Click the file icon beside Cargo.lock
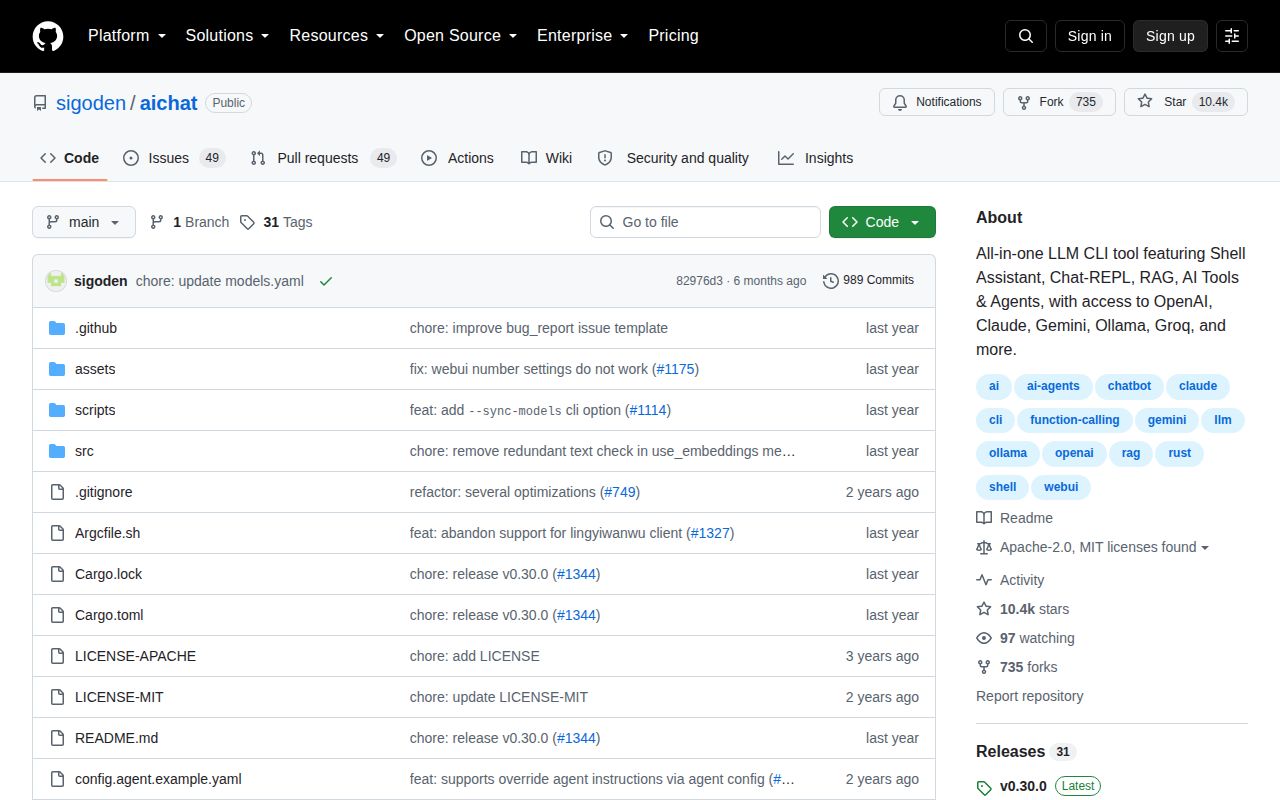 point(57,574)
